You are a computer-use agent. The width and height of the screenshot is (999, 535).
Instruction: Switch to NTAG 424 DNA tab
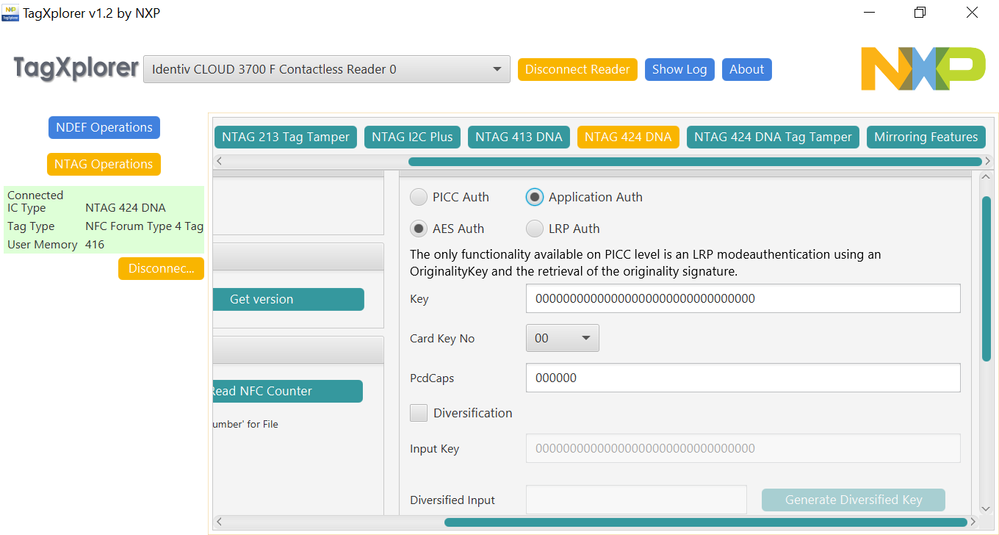click(x=628, y=137)
